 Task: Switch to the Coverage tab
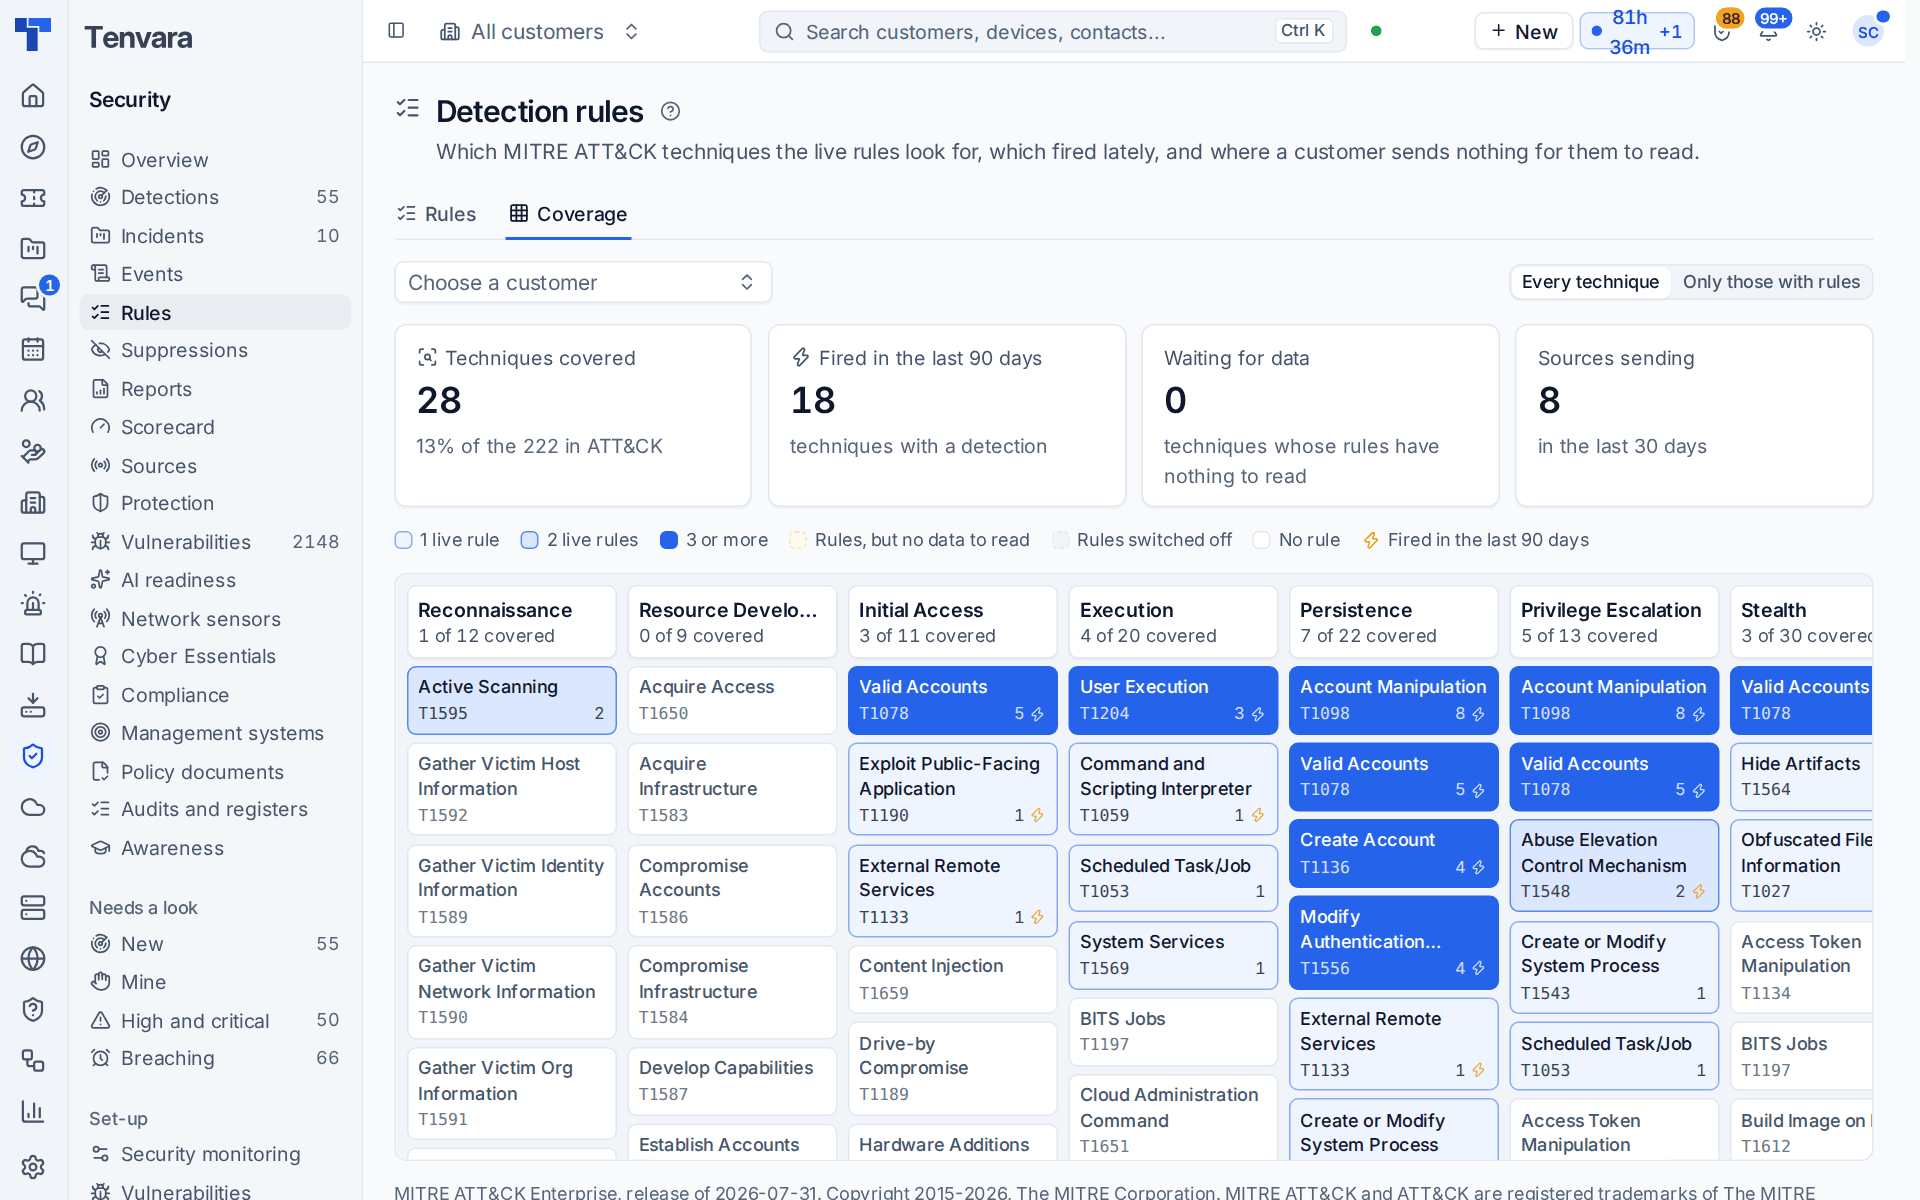[x=568, y=214]
